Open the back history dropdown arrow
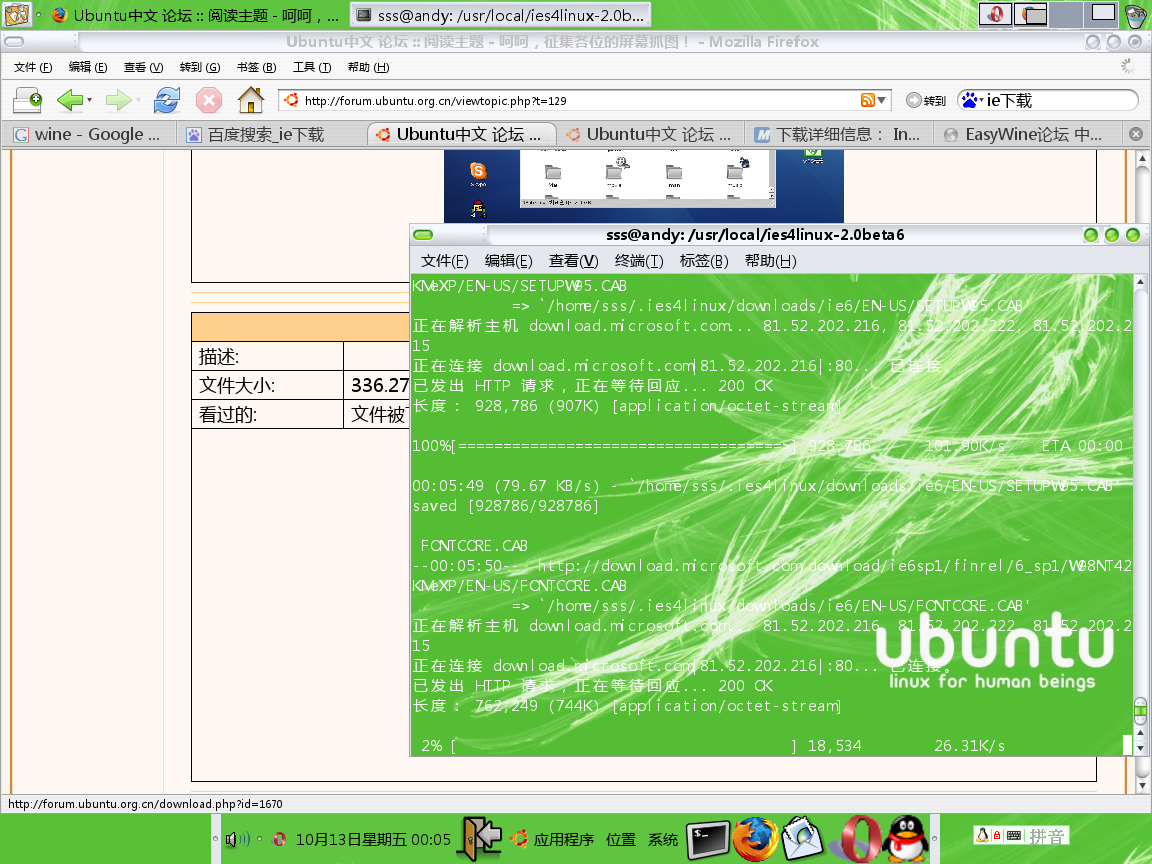The image size is (1152, 864). point(89,100)
